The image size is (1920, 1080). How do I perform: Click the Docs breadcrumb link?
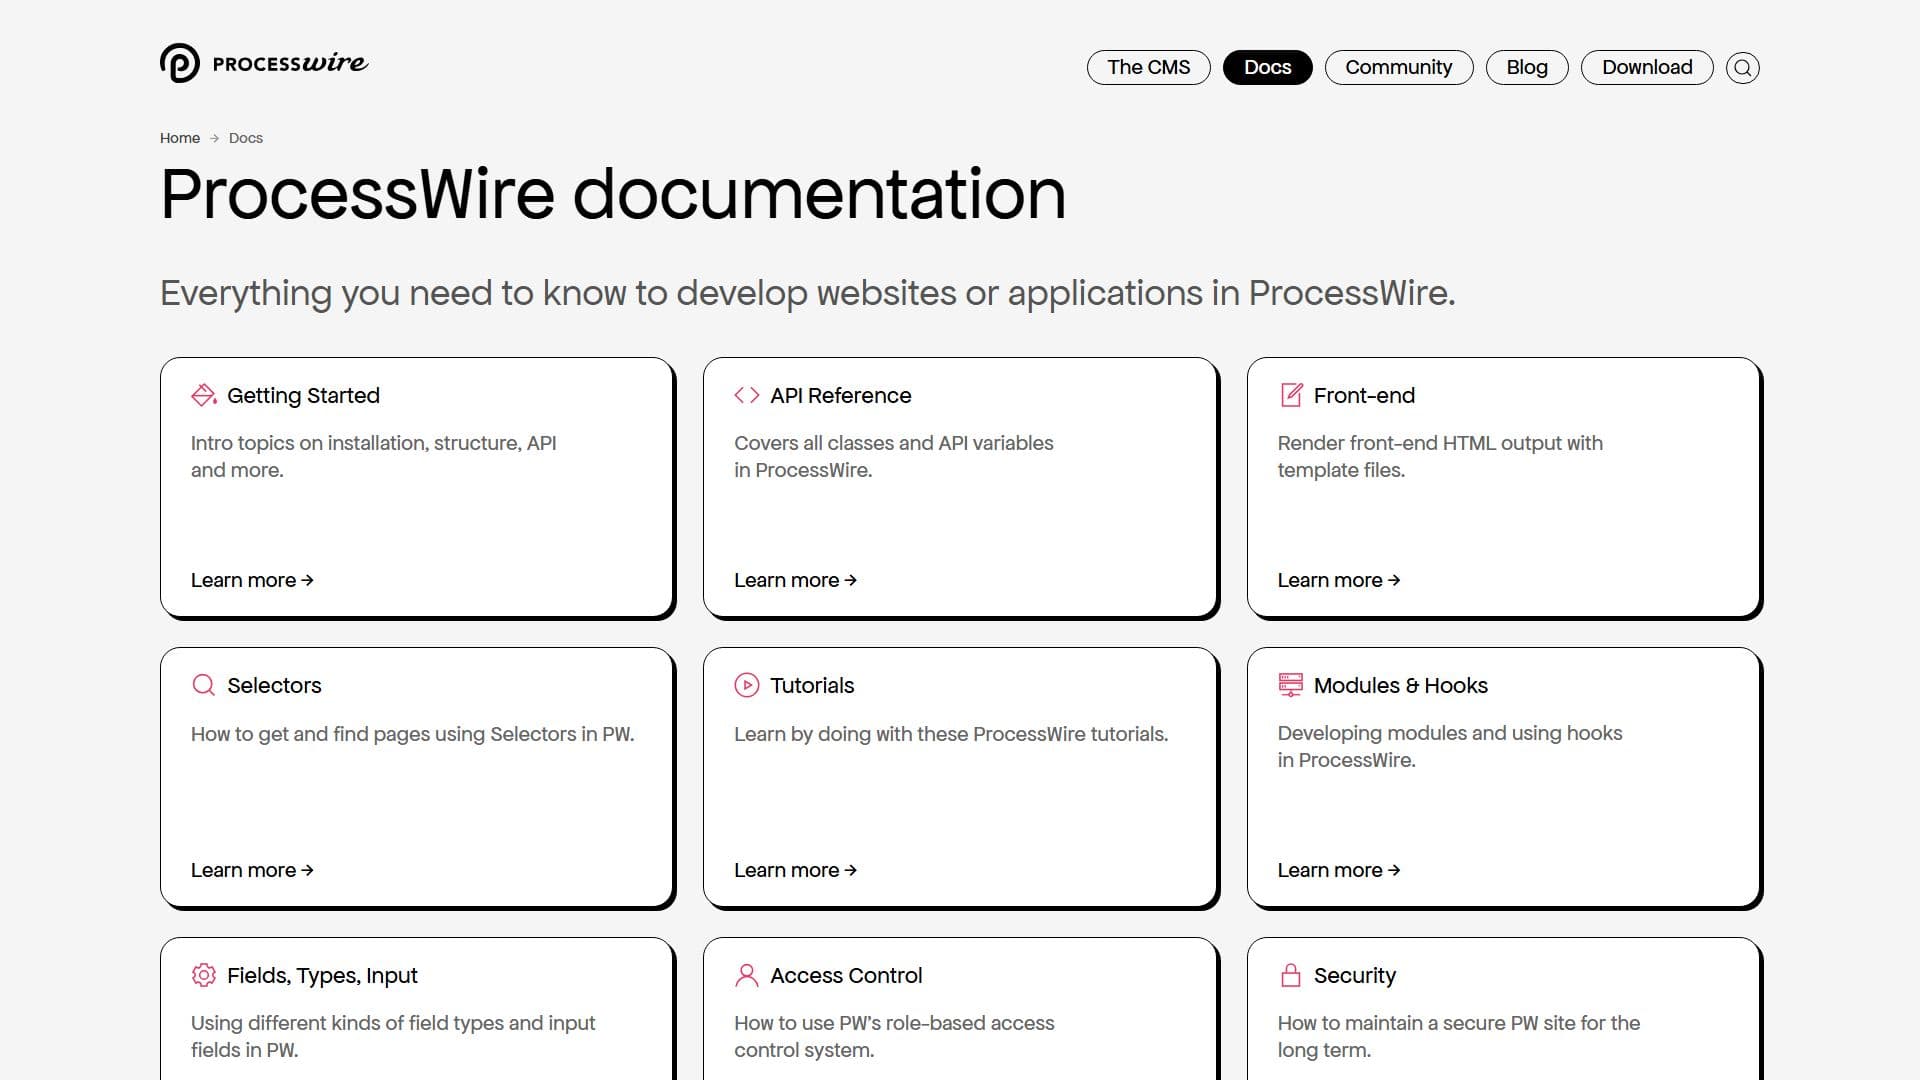point(246,138)
